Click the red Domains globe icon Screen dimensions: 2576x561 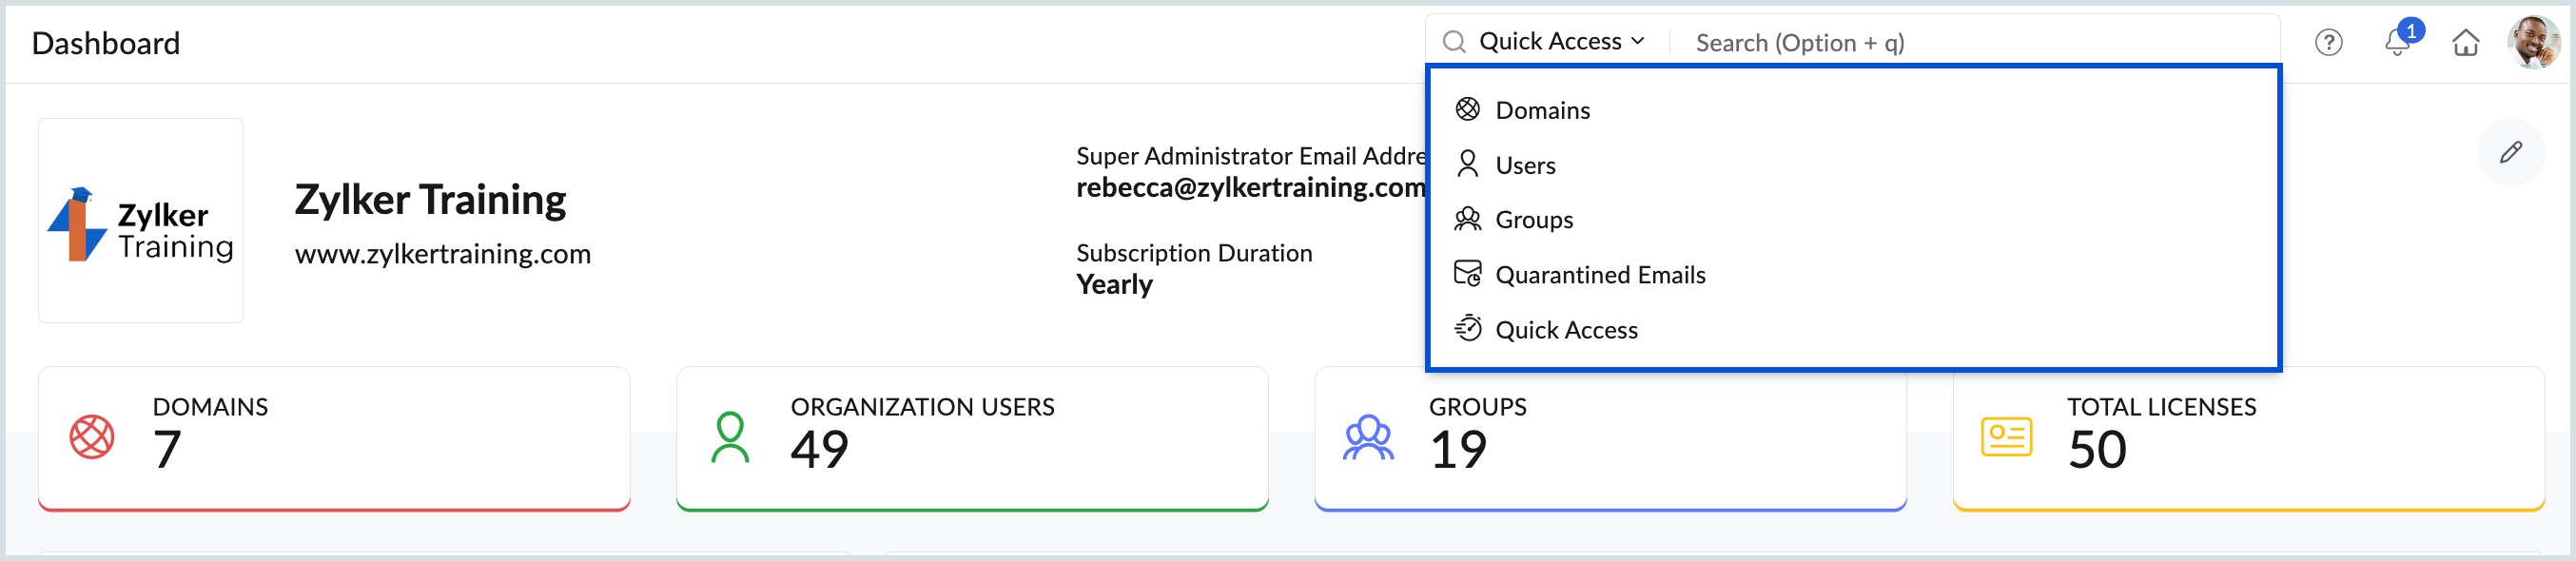[x=92, y=437]
